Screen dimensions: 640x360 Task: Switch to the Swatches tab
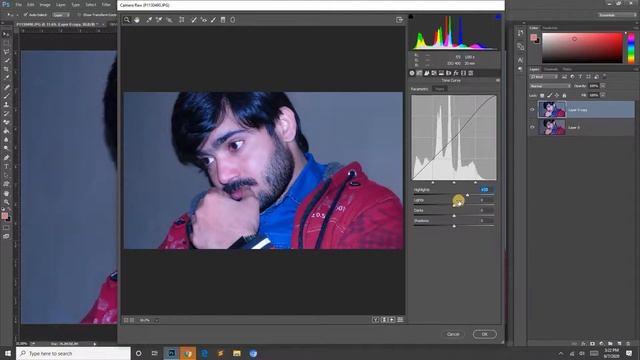pyautogui.click(x=550, y=28)
